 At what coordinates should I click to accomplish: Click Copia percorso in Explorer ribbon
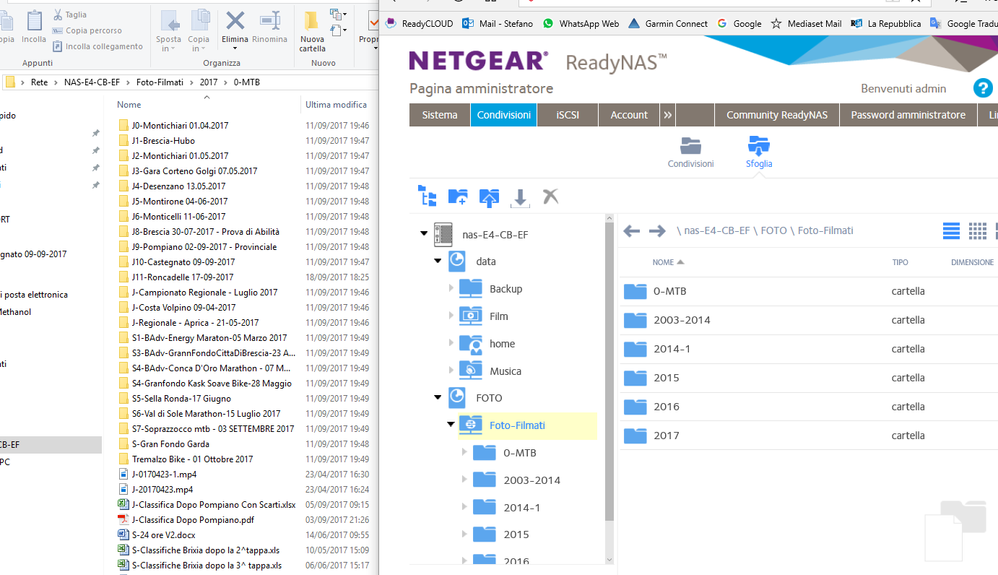coord(87,31)
